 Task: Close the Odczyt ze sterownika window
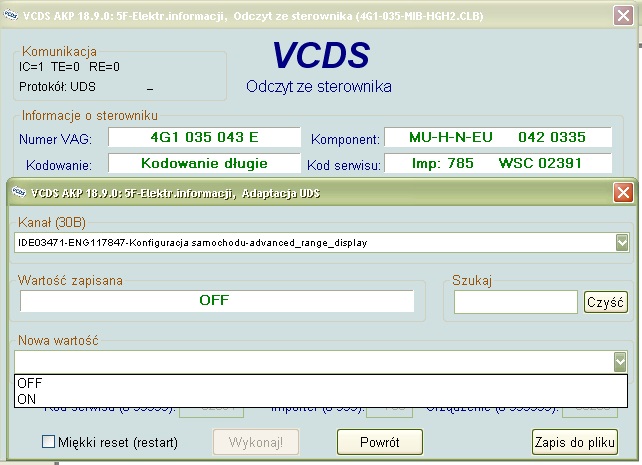click(623, 16)
